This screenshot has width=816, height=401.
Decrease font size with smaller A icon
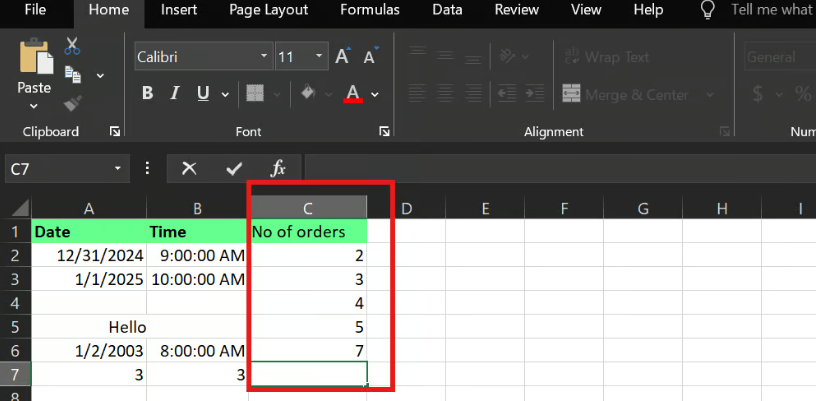point(369,58)
